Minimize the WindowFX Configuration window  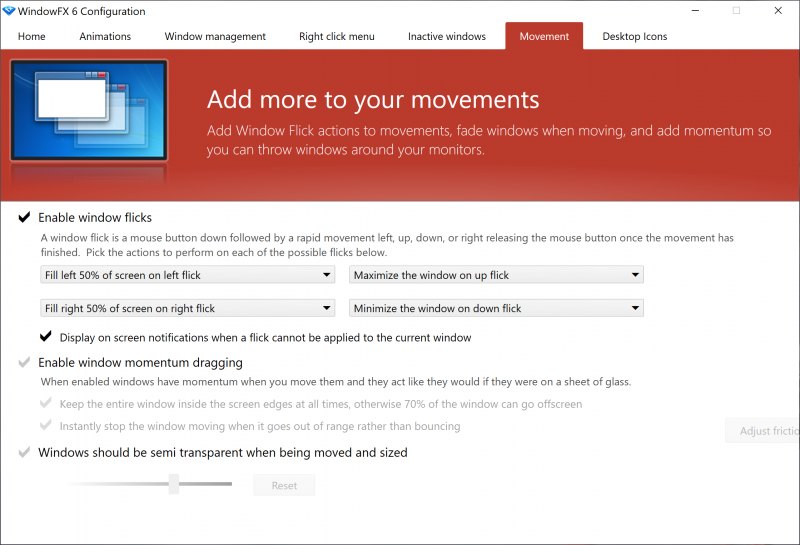point(695,11)
